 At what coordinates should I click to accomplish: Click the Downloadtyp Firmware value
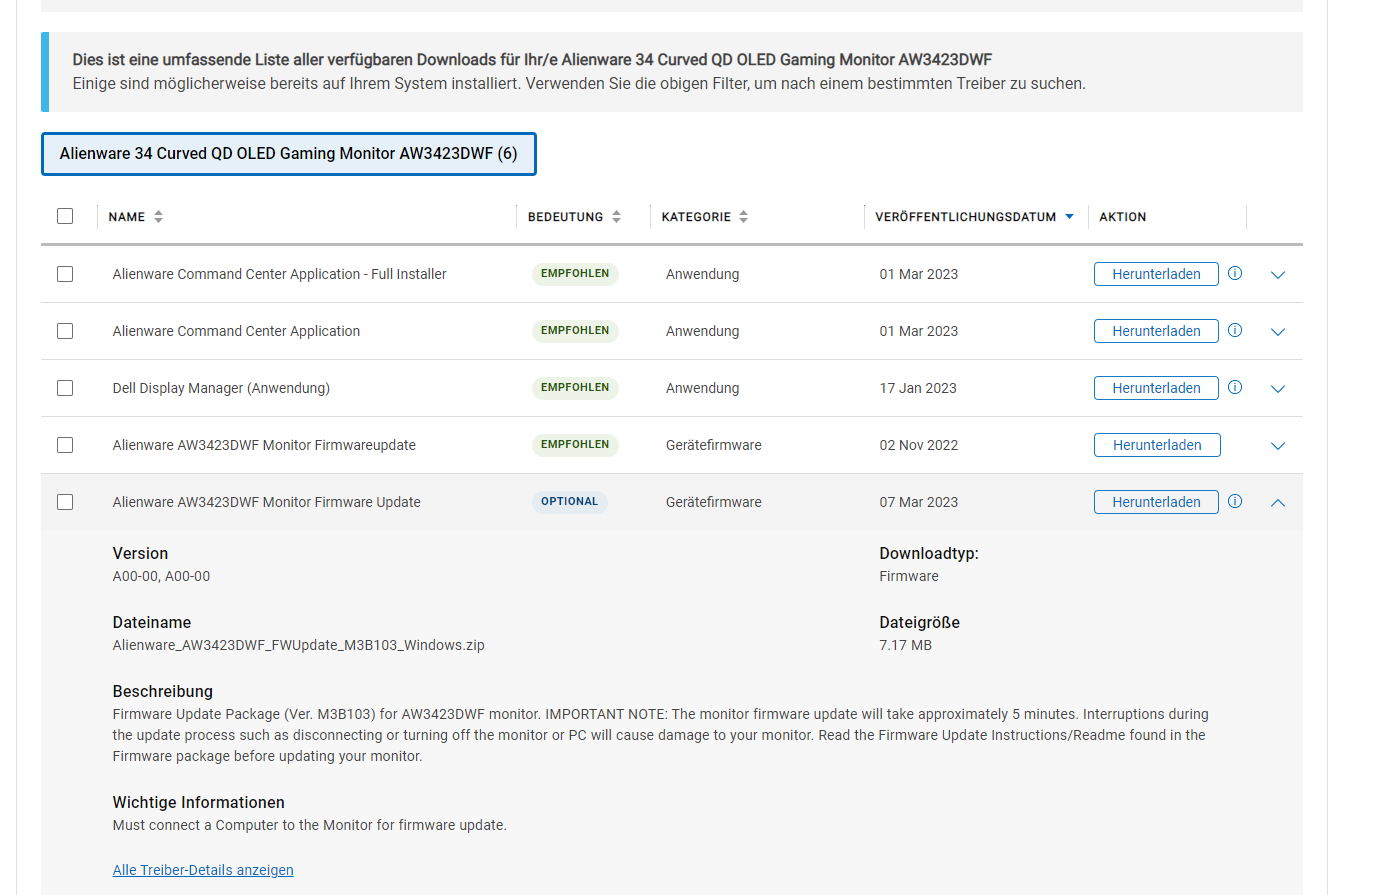(x=909, y=576)
